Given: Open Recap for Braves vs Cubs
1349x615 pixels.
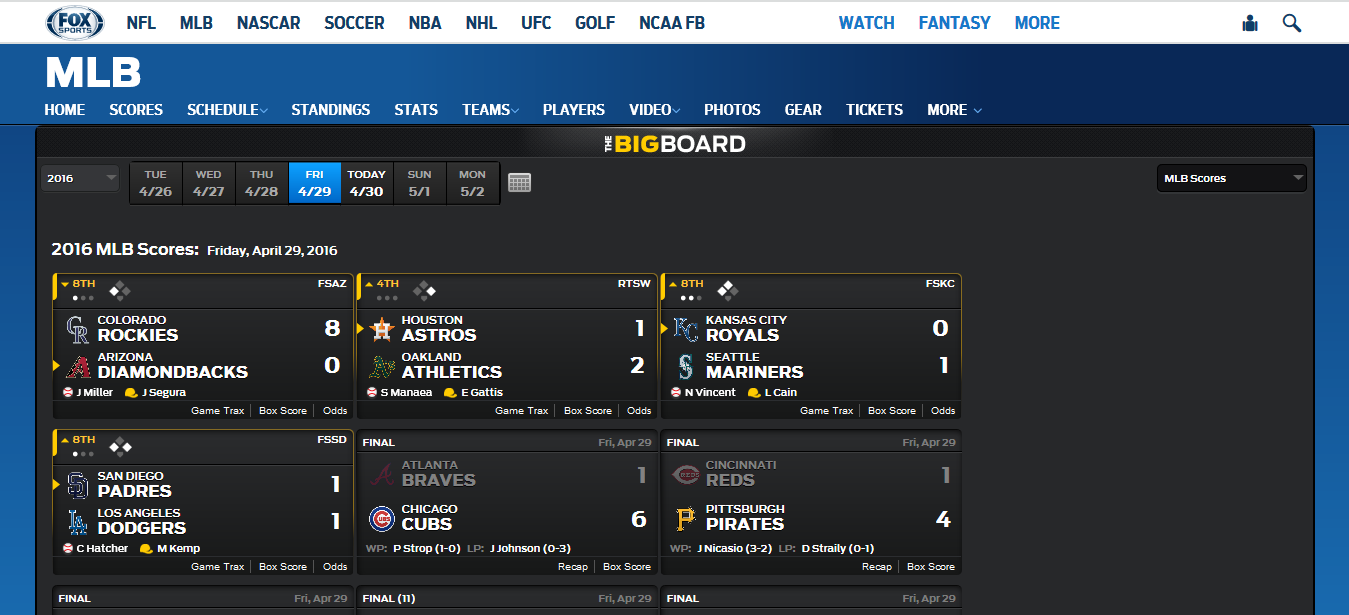Looking at the screenshot, I should (573, 567).
